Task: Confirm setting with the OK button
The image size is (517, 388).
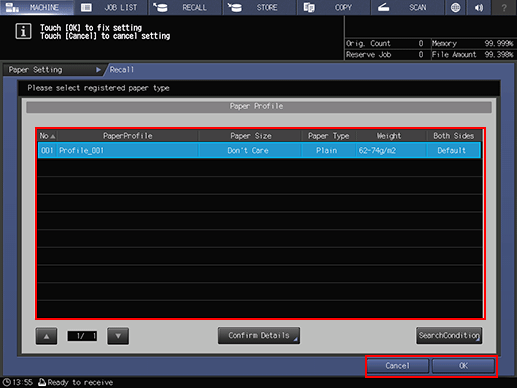Action: [x=463, y=366]
